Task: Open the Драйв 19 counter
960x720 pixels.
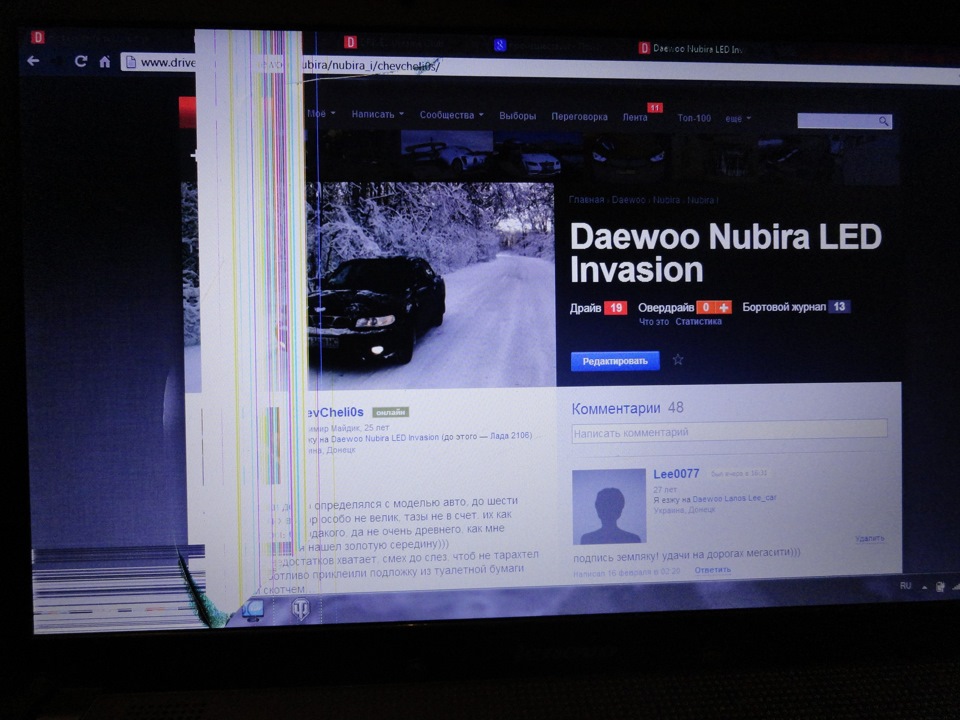Action: [x=598, y=307]
